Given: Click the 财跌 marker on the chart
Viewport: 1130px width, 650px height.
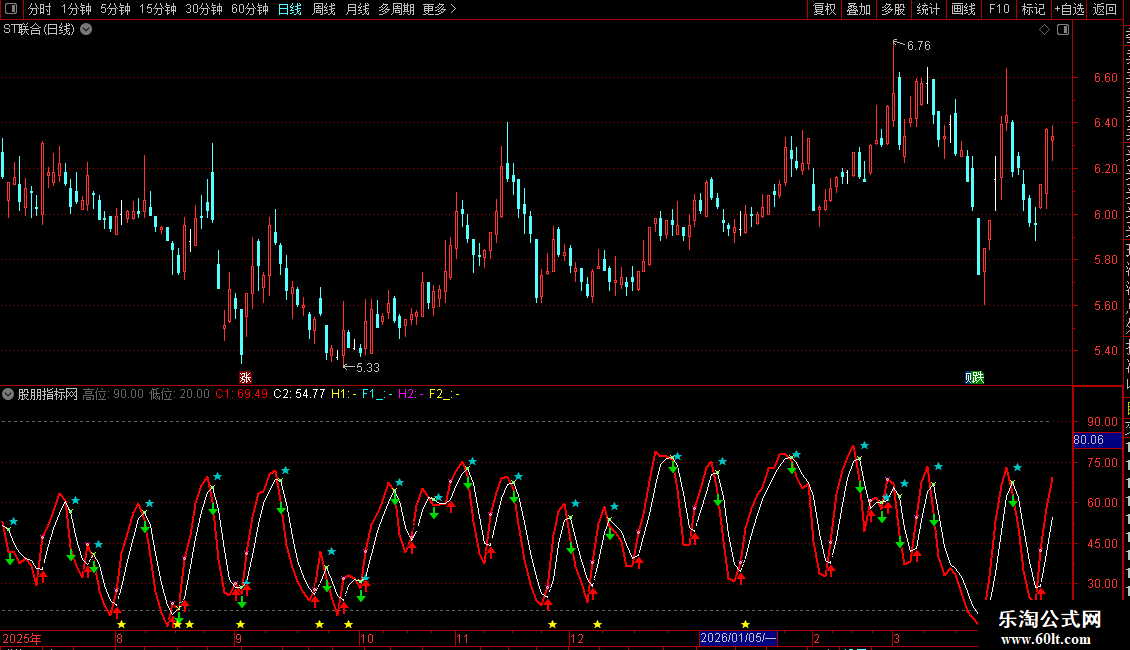Looking at the screenshot, I should tap(974, 378).
